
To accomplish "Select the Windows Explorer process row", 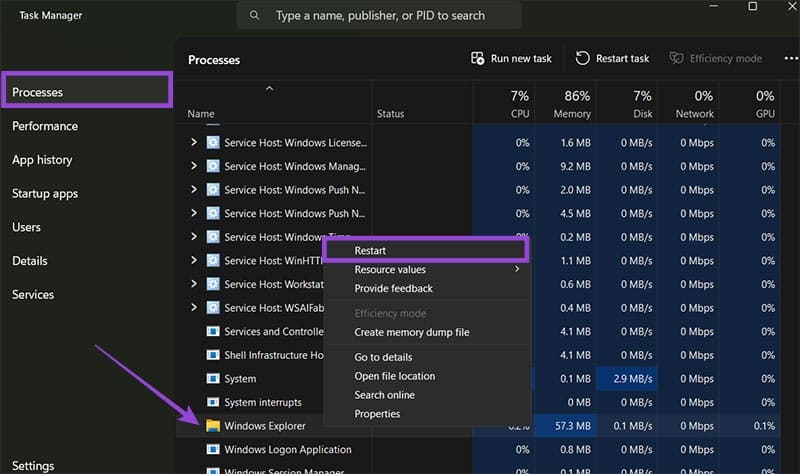I will (x=477, y=426).
